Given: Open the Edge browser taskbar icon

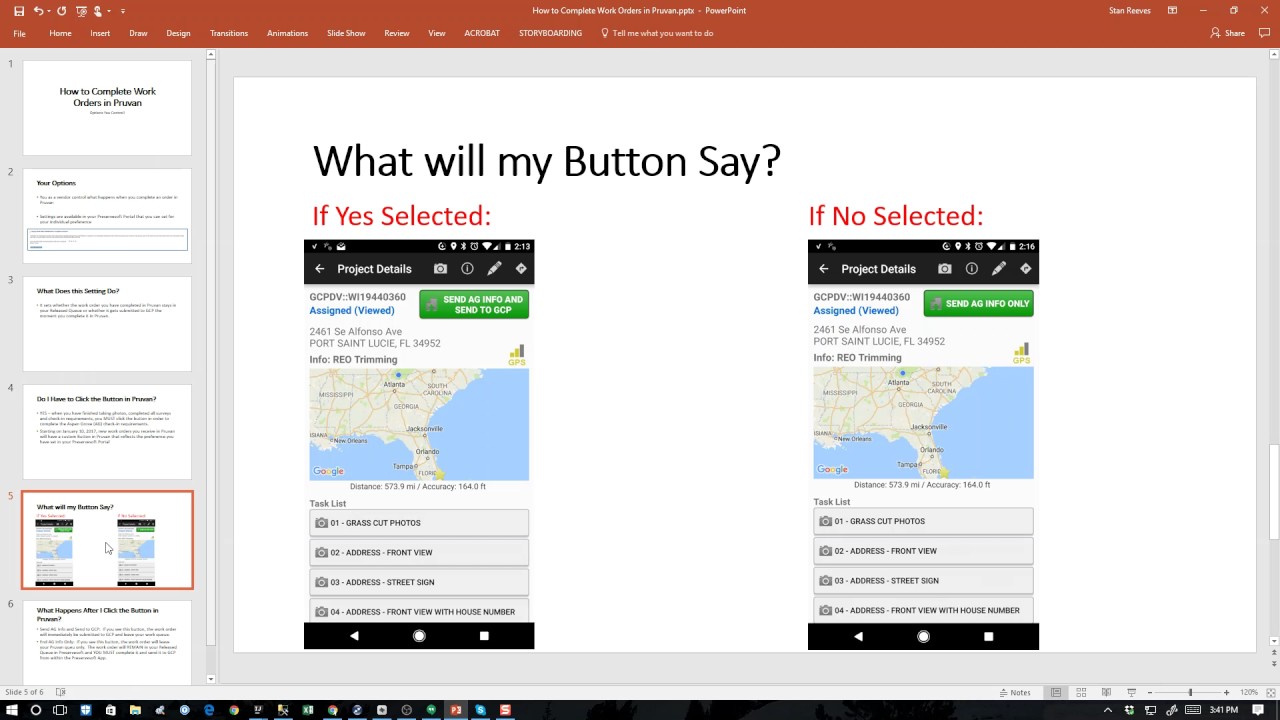Looking at the screenshot, I should 209,710.
